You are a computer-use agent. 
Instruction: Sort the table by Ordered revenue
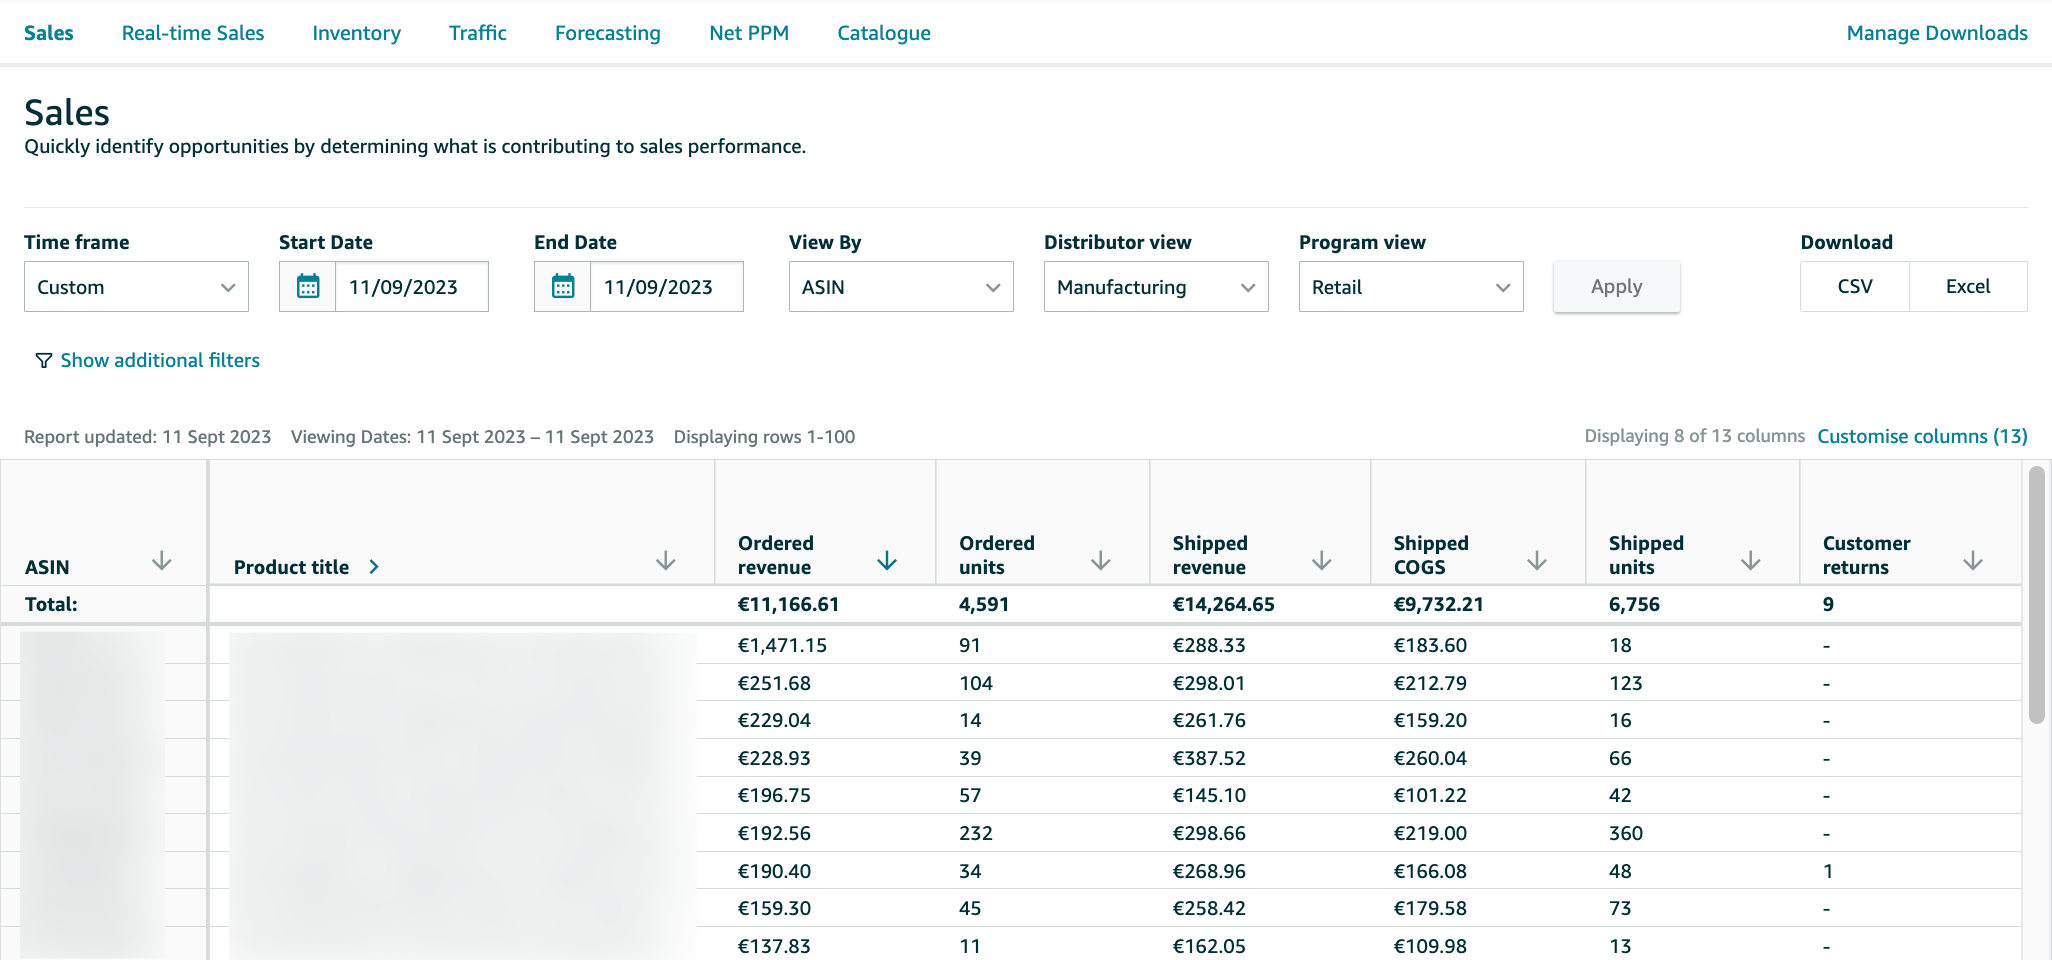pyautogui.click(x=886, y=561)
